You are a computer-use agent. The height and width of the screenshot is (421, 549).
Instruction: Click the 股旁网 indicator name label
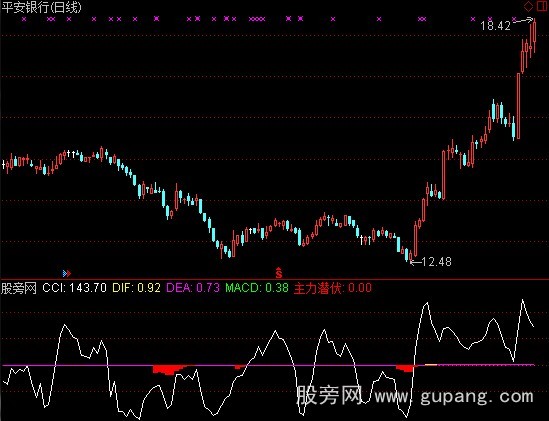point(19,288)
